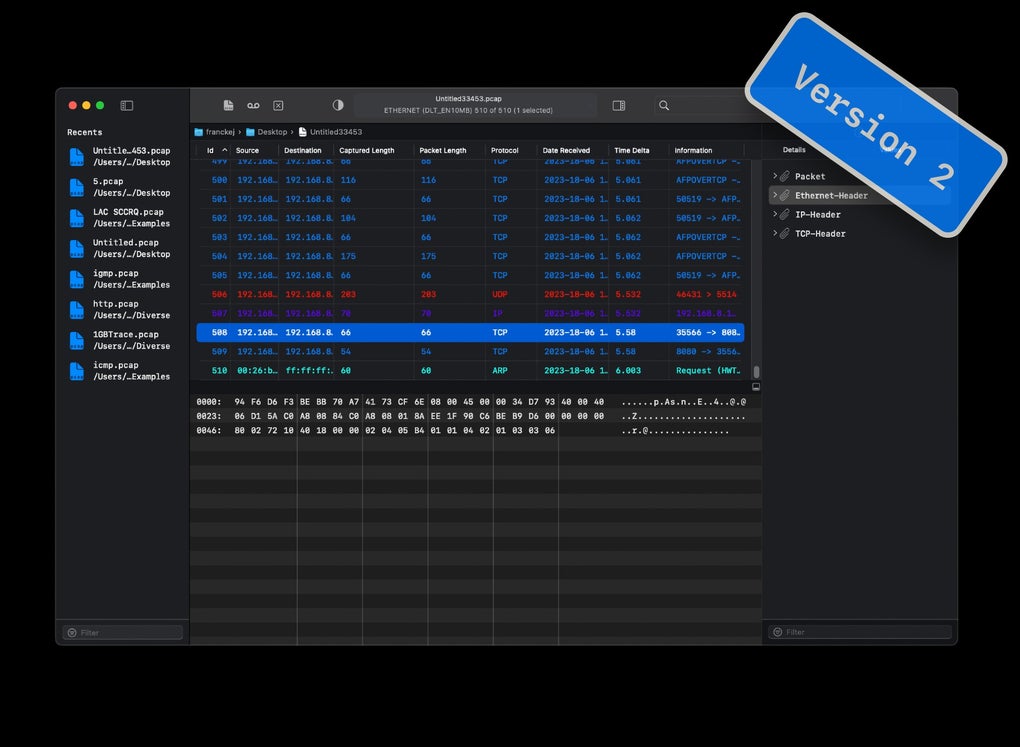Image resolution: width=1020 pixels, height=747 pixels.
Task: Click the 5.pcap recent file icon
Action: pos(77,187)
